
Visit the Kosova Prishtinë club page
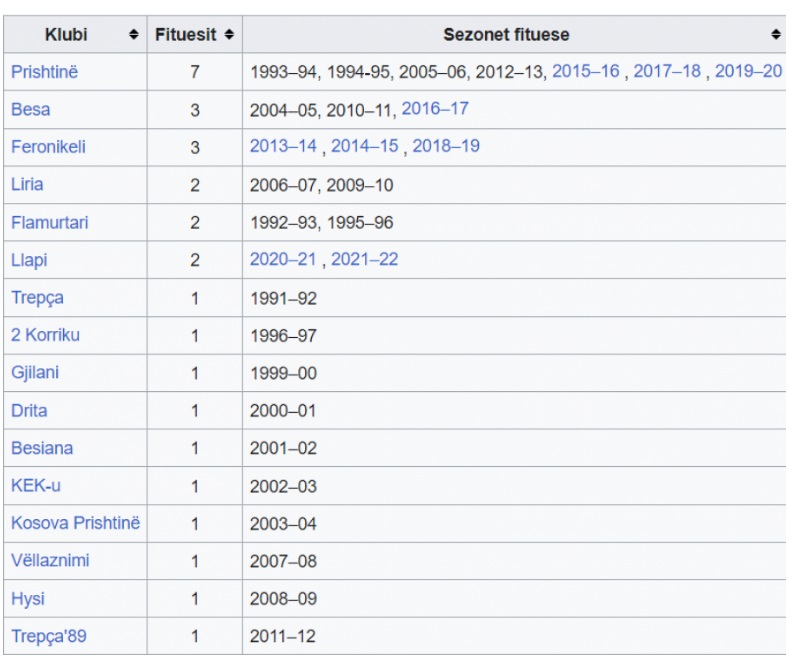pos(75,523)
